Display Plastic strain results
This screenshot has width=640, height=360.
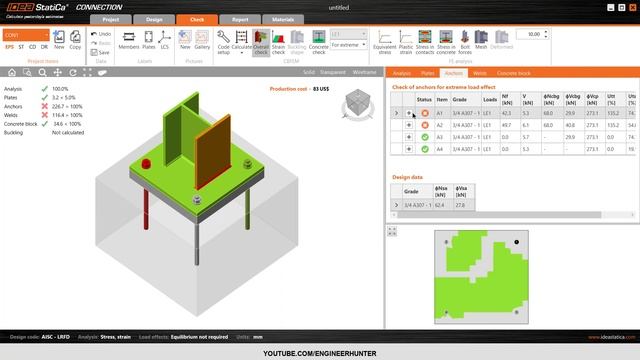406,42
